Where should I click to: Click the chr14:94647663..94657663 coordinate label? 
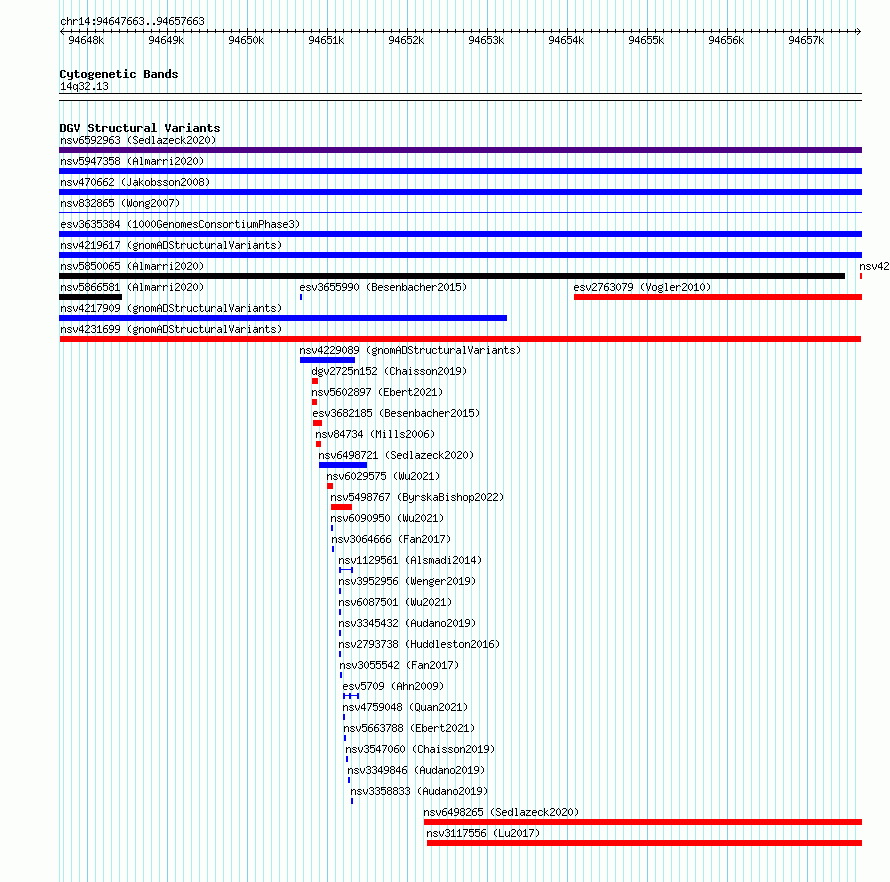[x=132, y=22]
